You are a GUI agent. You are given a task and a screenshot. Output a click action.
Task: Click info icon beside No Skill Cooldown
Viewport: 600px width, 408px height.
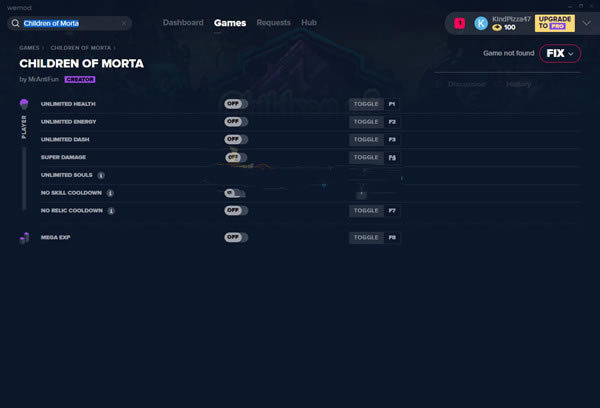click(x=110, y=193)
